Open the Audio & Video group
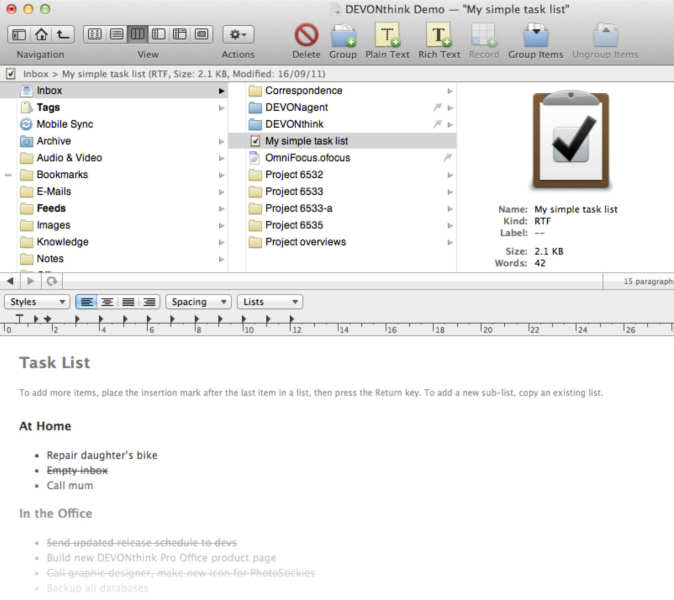Screen dimensions: 674x600 point(114,158)
